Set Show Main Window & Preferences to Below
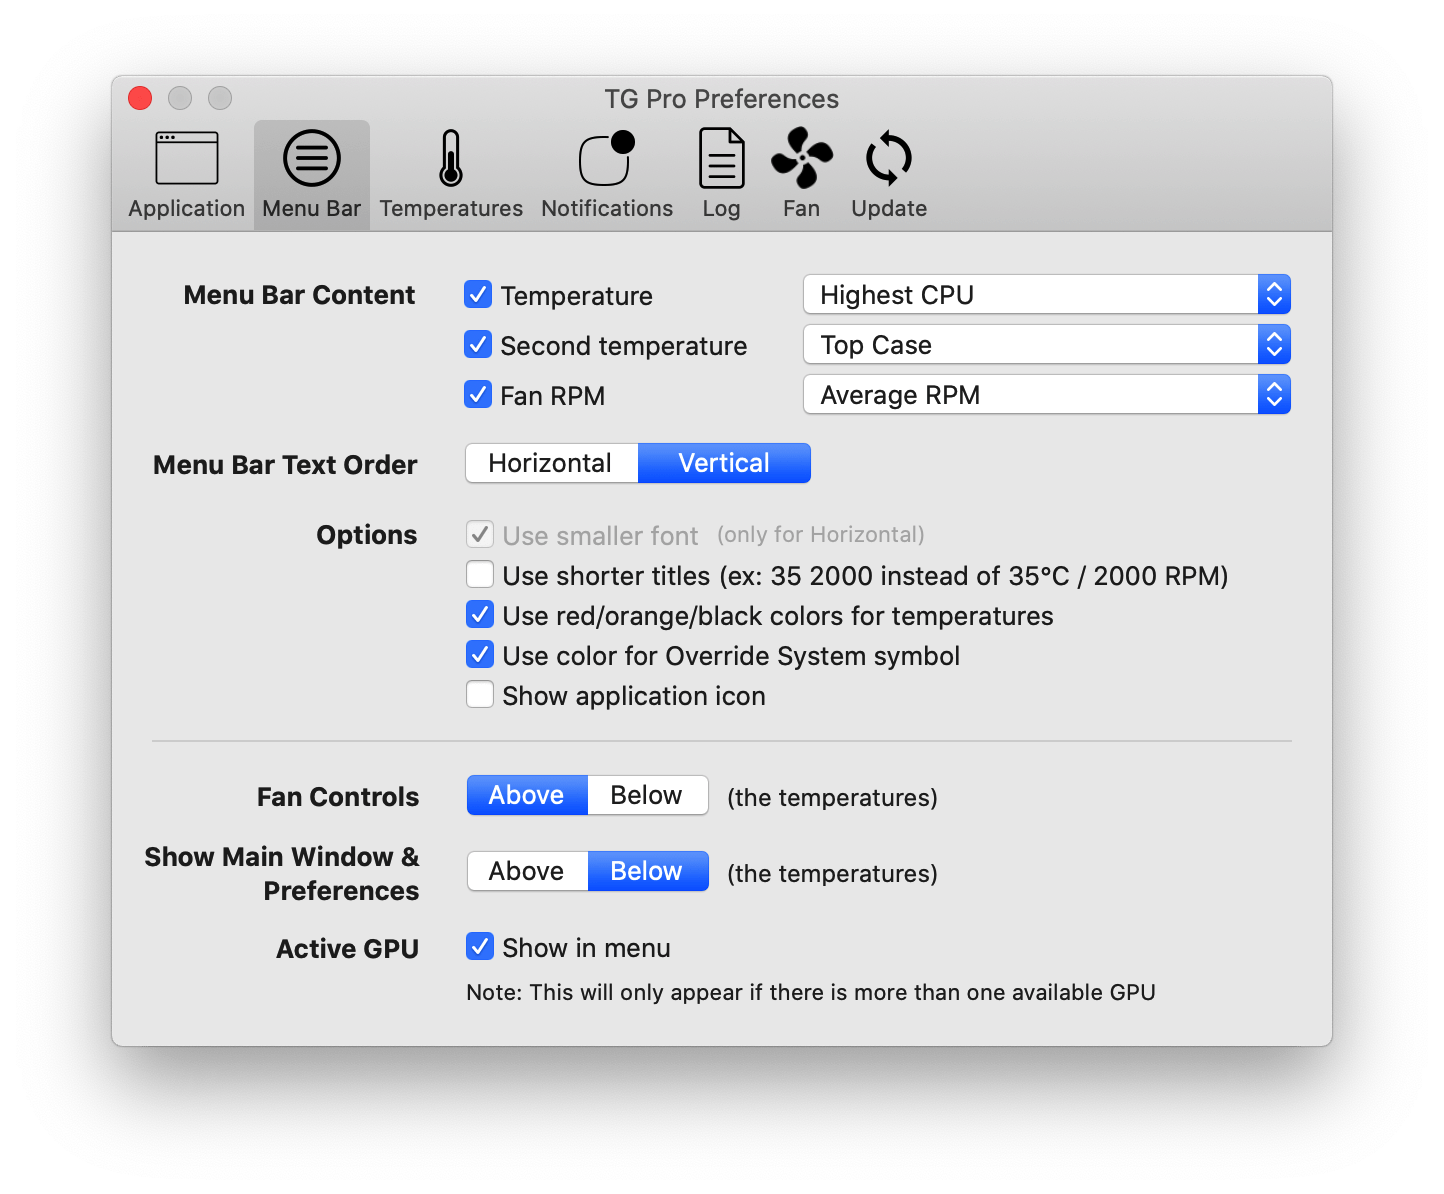The height and width of the screenshot is (1194, 1444). (648, 871)
